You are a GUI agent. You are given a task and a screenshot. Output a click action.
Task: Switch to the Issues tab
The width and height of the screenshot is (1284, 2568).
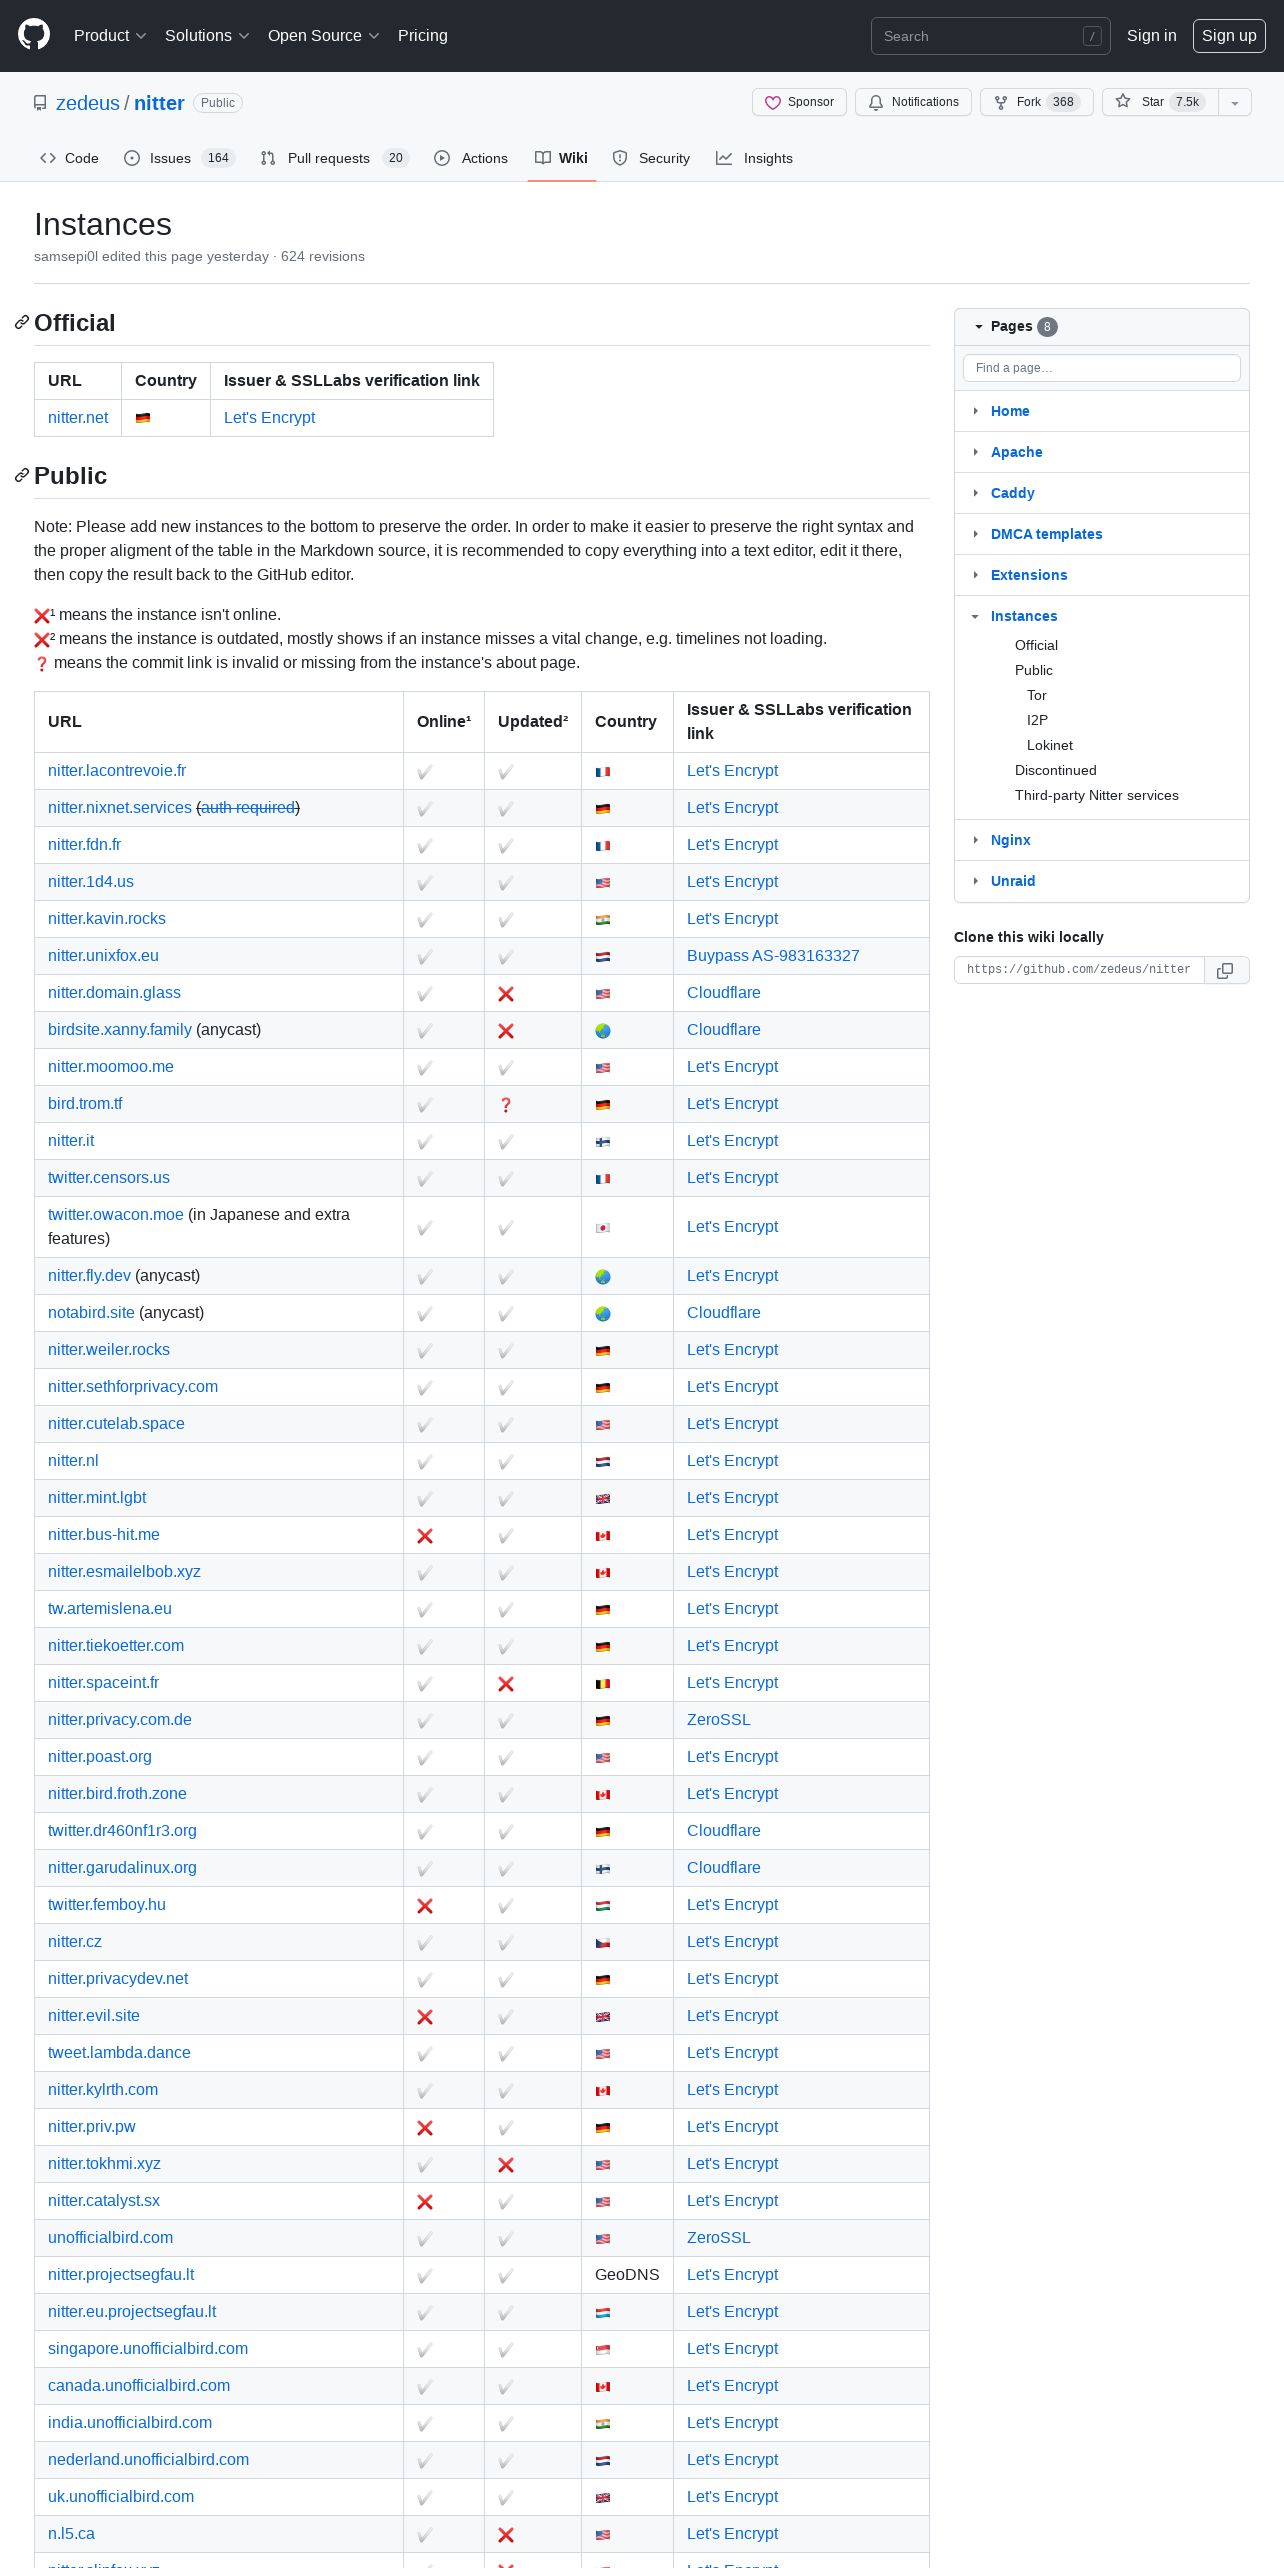179,158
